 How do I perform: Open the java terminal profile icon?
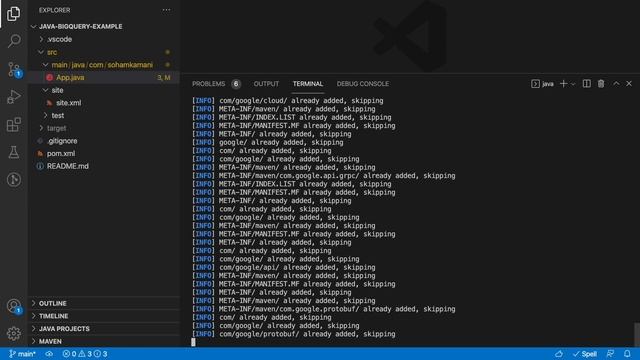point(542,84)
